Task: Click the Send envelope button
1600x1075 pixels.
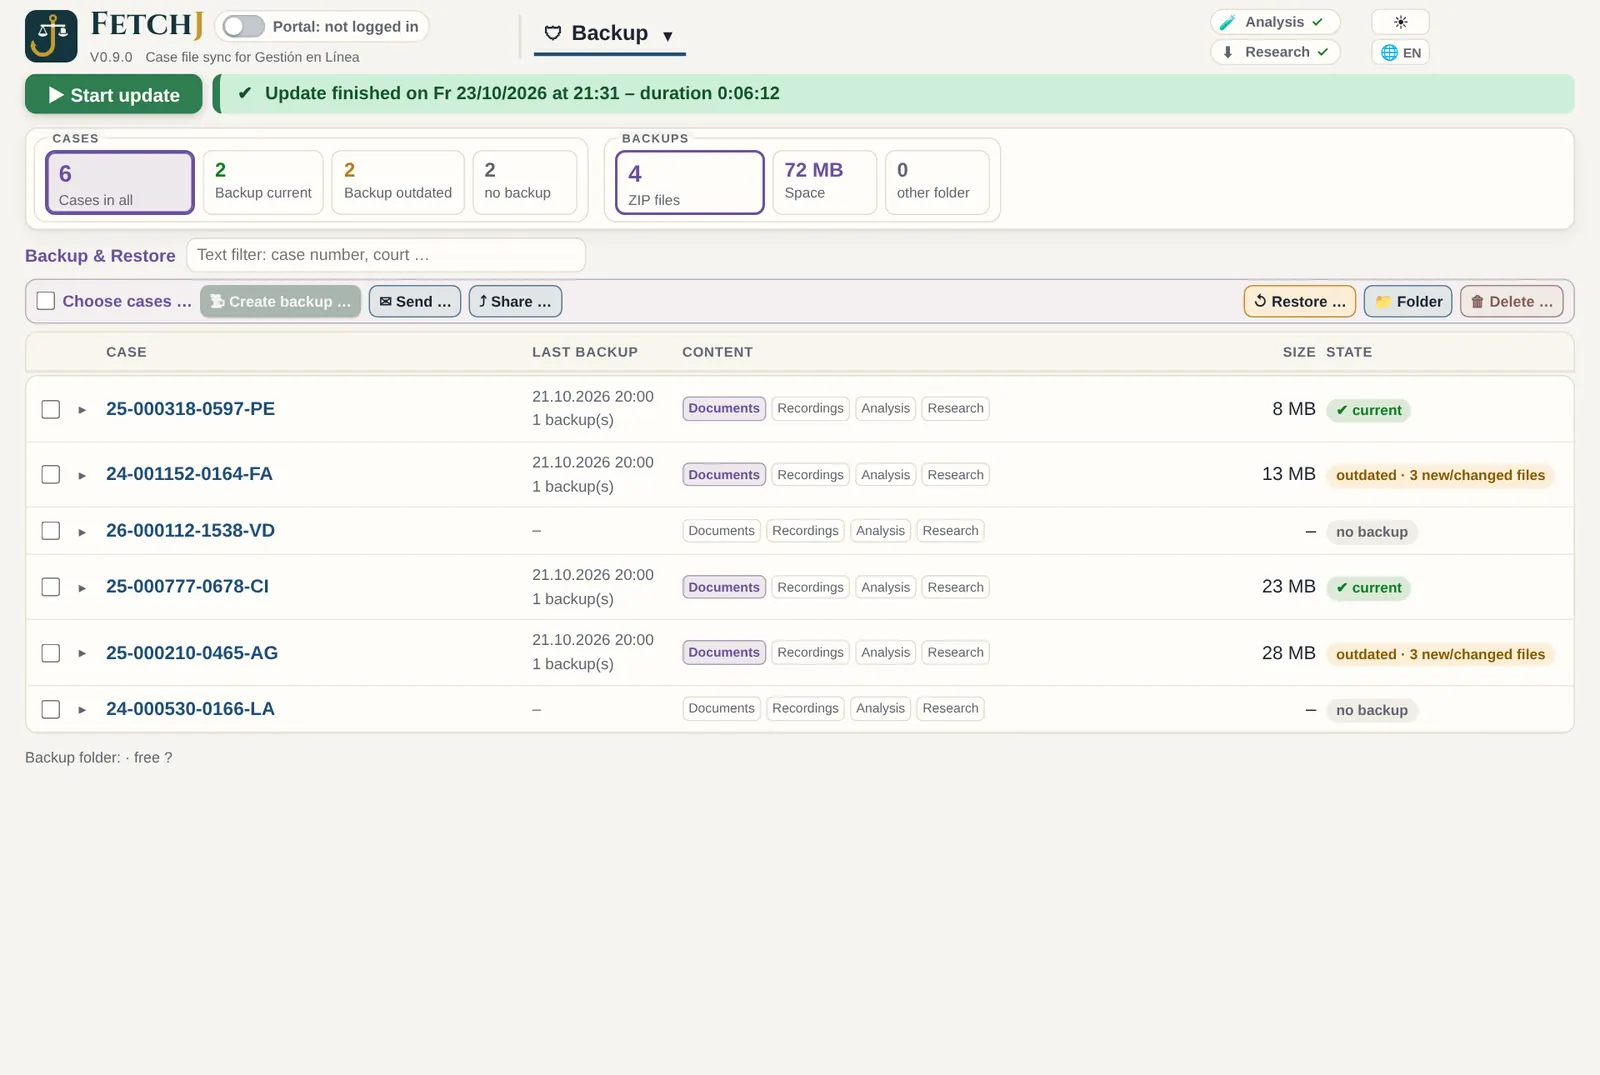Action: point(415,301)
